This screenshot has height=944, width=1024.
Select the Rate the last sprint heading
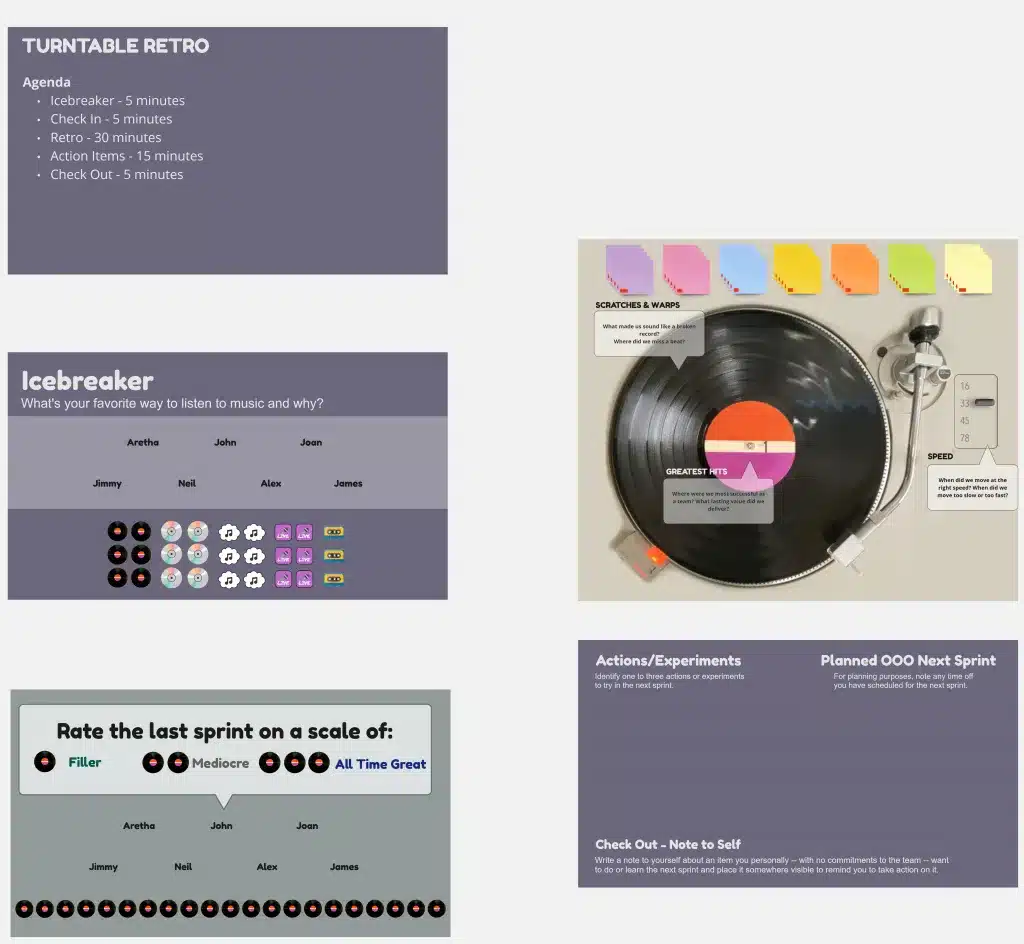(225, 731)
